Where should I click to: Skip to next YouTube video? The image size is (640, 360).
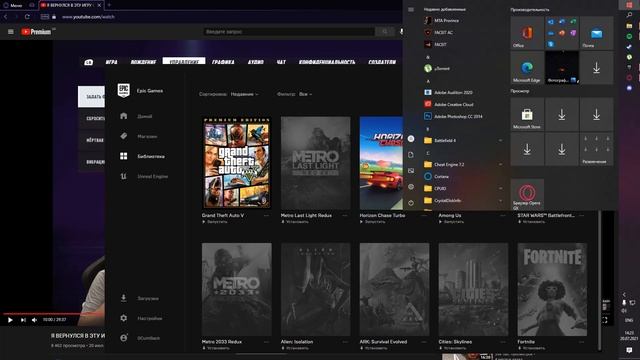click(x=23, y=320)
